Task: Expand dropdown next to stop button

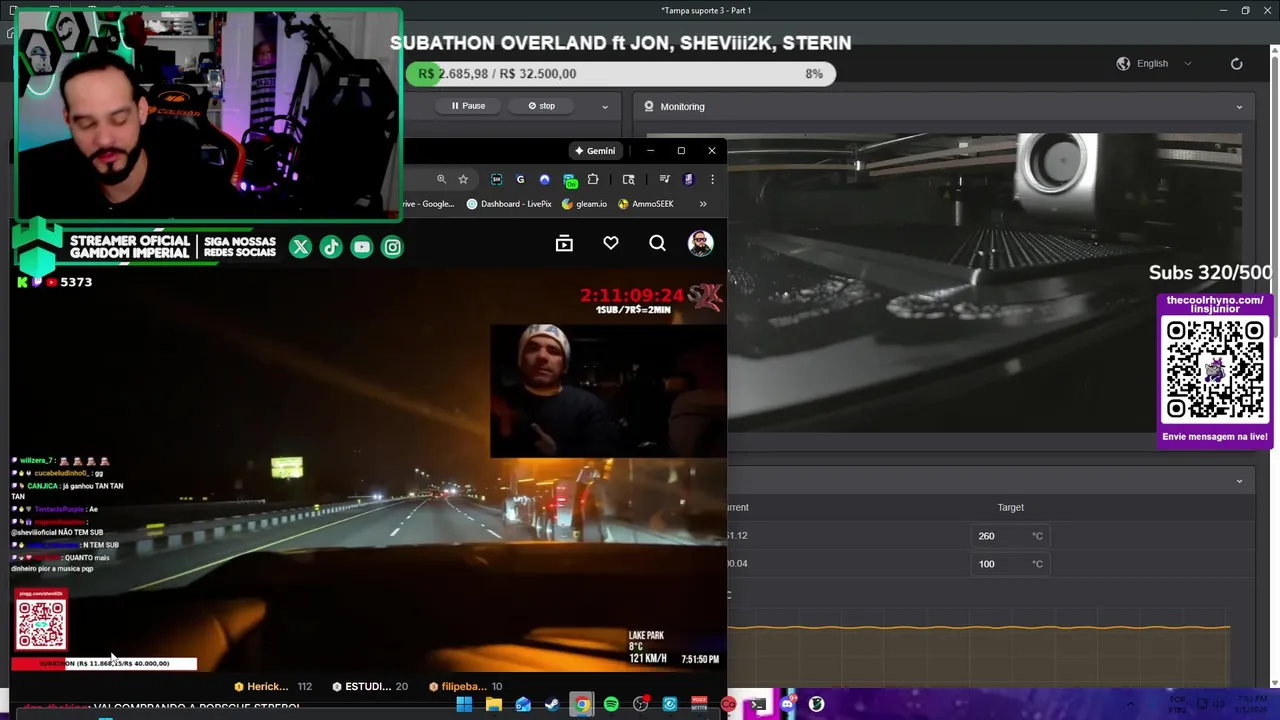Action: tap(604, 106)
